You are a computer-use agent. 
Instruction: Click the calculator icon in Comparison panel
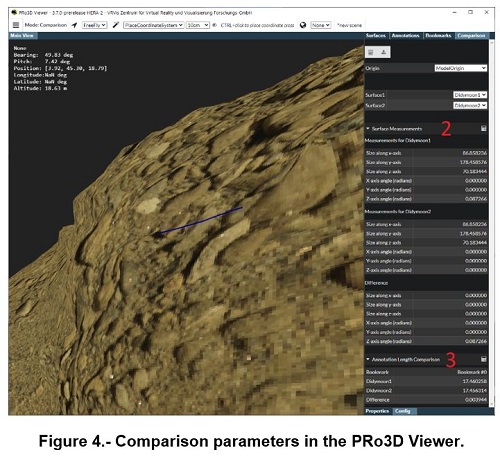point(371,52)
